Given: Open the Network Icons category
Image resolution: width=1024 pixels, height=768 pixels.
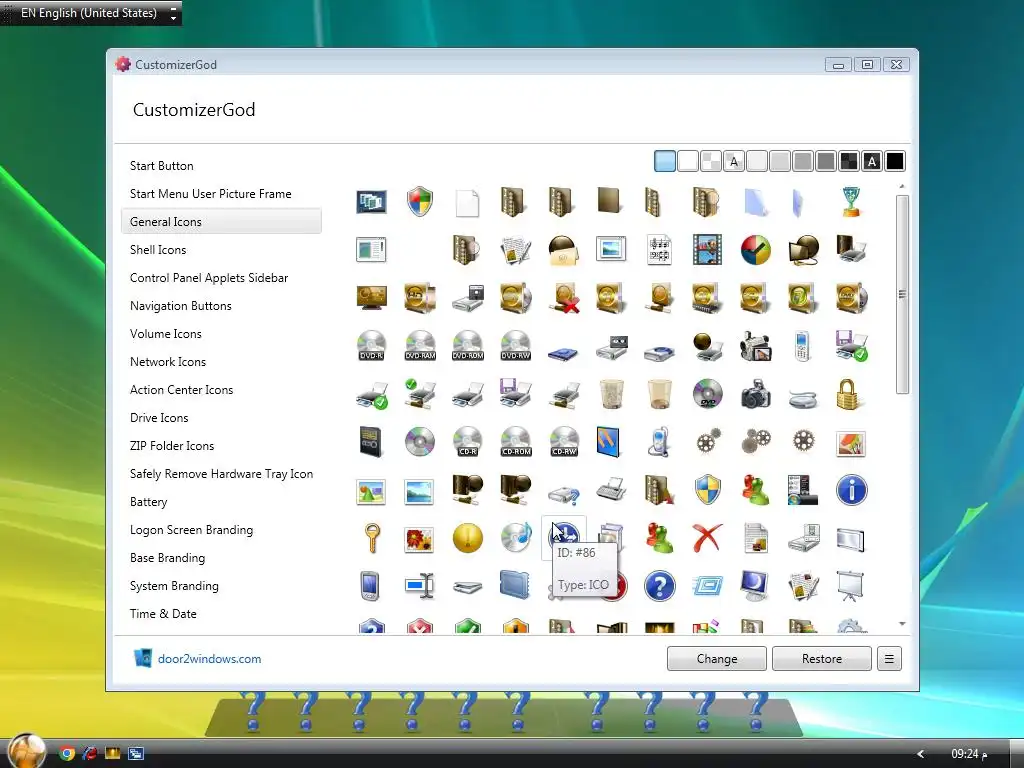Looking at the screenshot, I should 221,362.
